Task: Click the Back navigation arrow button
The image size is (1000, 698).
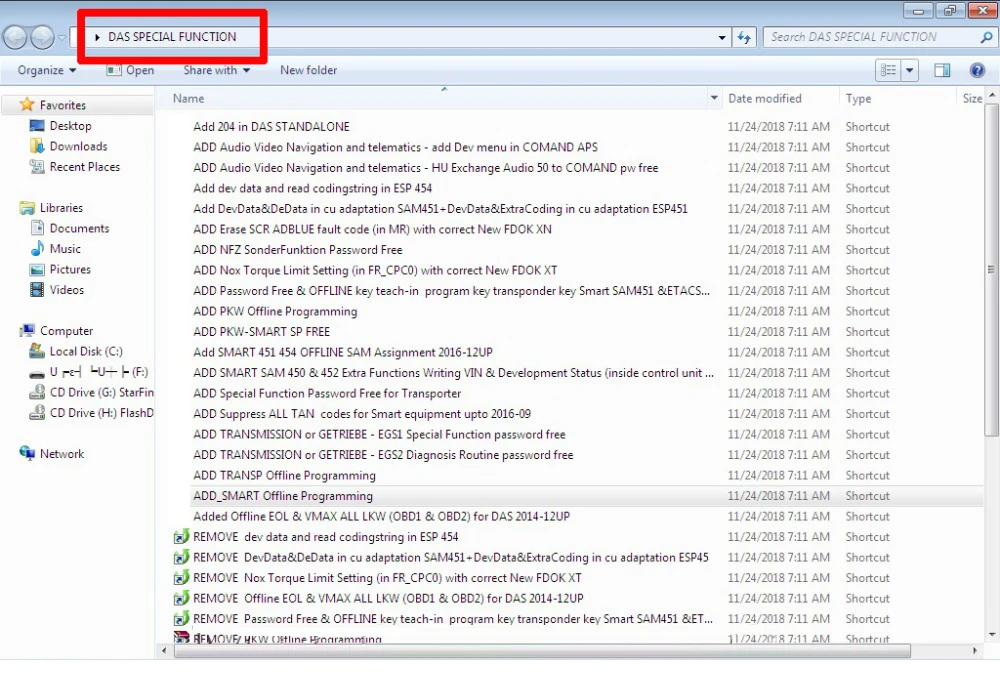Action: [15, 38]
